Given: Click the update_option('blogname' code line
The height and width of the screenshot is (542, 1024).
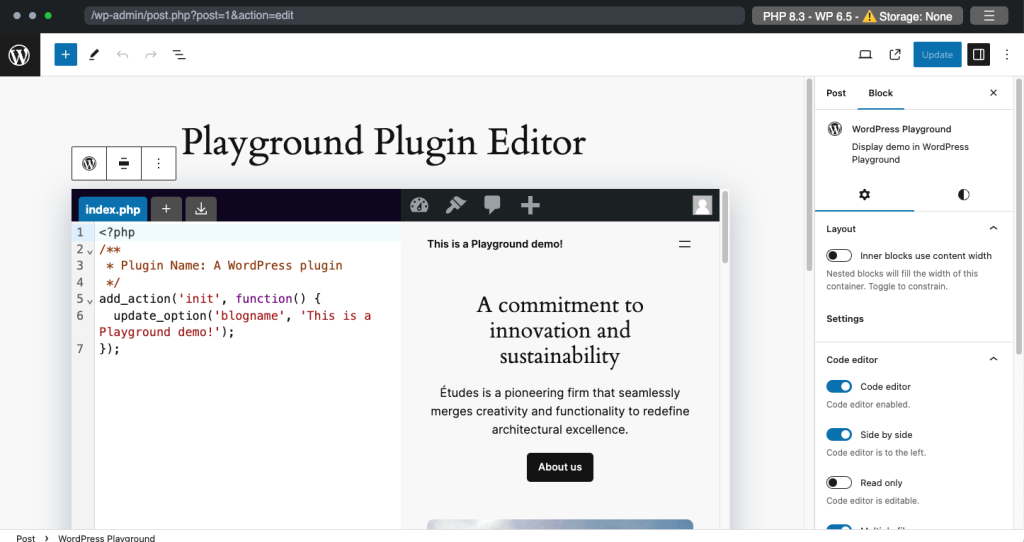Looking at the screenshot, I should pos(235,323).
